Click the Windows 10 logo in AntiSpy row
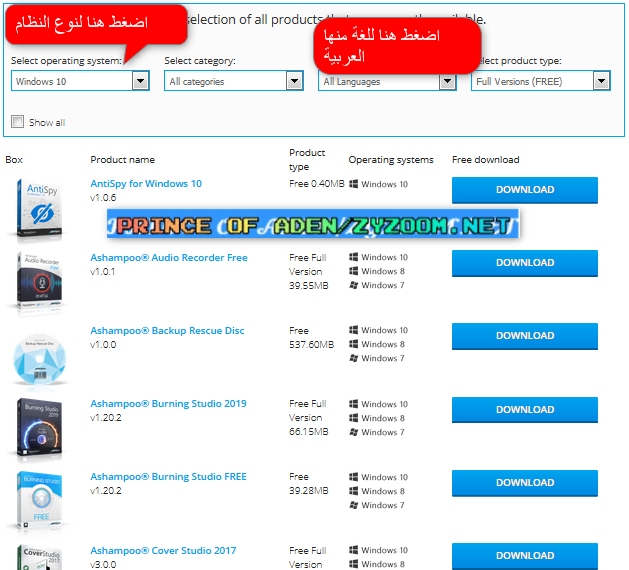The width and height of the screenshot is (629, 570). (x=353, y=184)
